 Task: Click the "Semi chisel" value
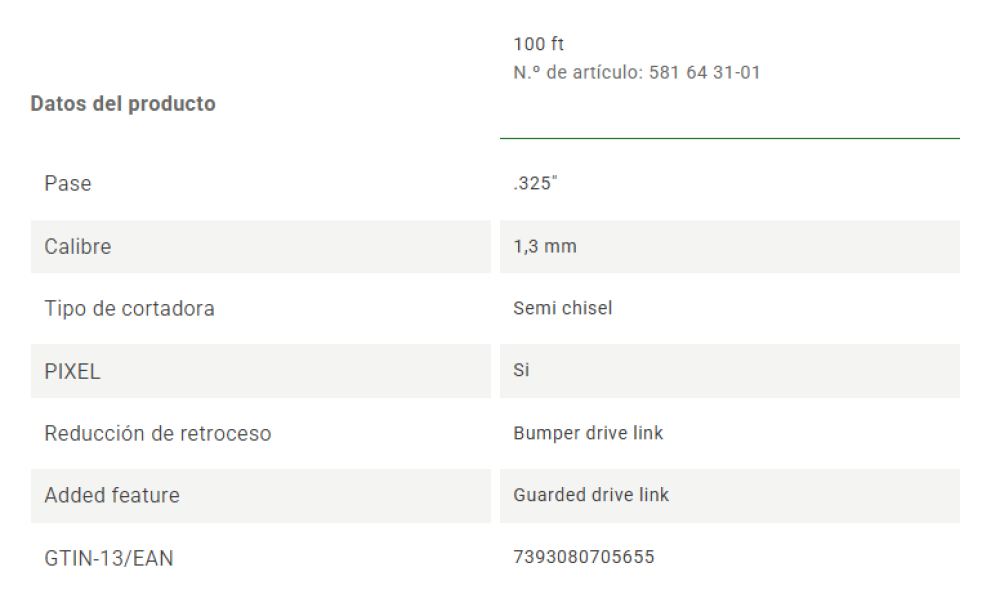tap(562, 309)
